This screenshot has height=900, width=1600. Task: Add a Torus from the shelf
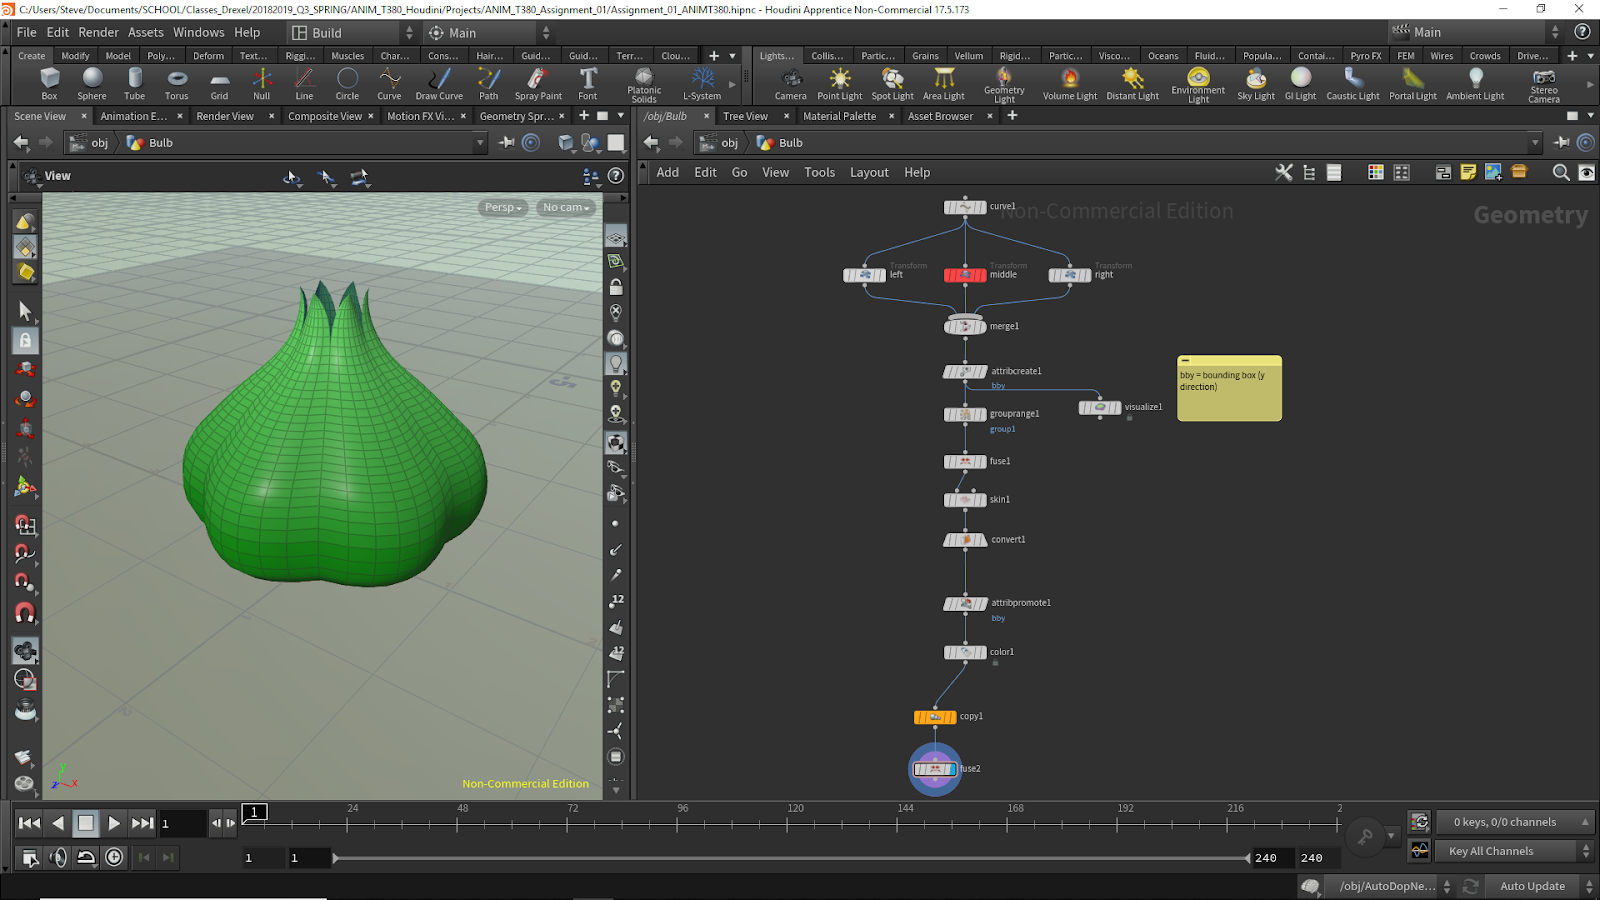click(x=177, y=83)
